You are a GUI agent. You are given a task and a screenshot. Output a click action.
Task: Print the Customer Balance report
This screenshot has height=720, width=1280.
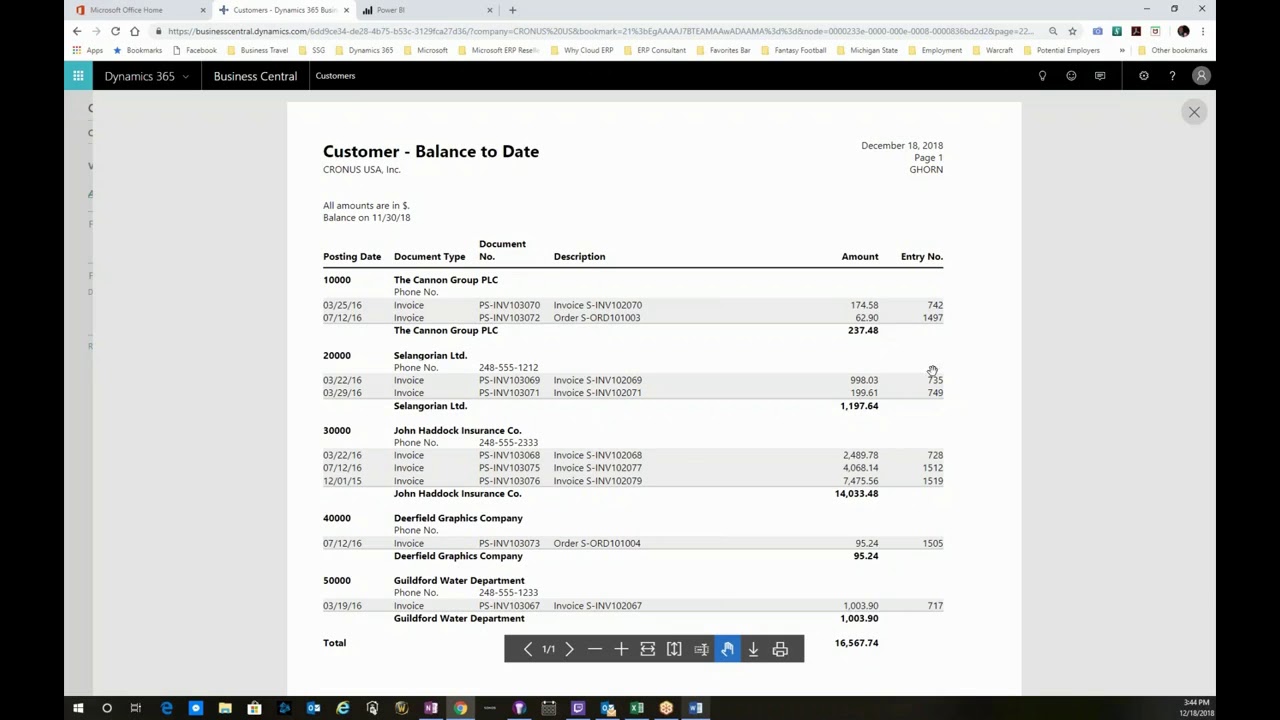[780, 650]
